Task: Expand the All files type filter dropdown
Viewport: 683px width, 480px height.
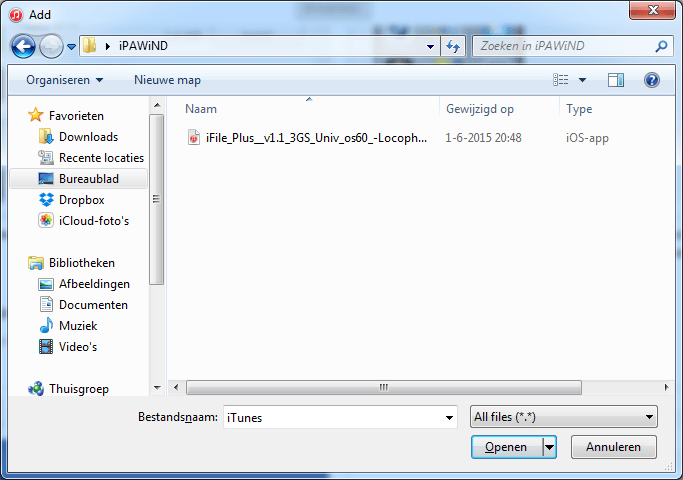Action: pyautogui.click(x=564, y=417)
